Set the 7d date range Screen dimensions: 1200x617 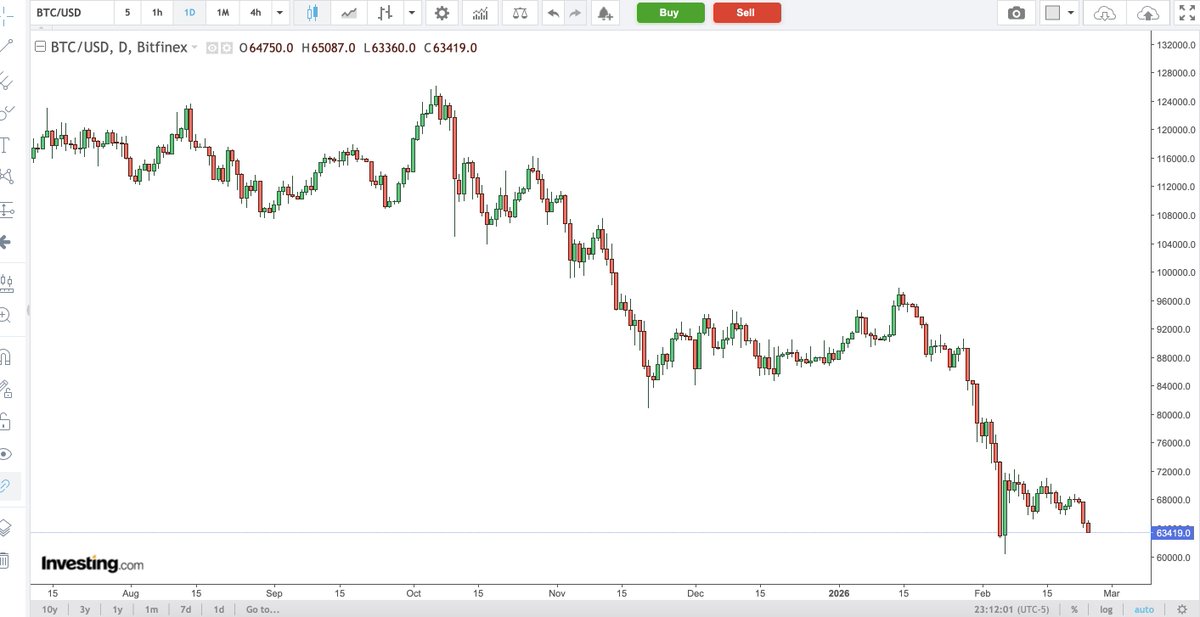[x=185, y=609]
